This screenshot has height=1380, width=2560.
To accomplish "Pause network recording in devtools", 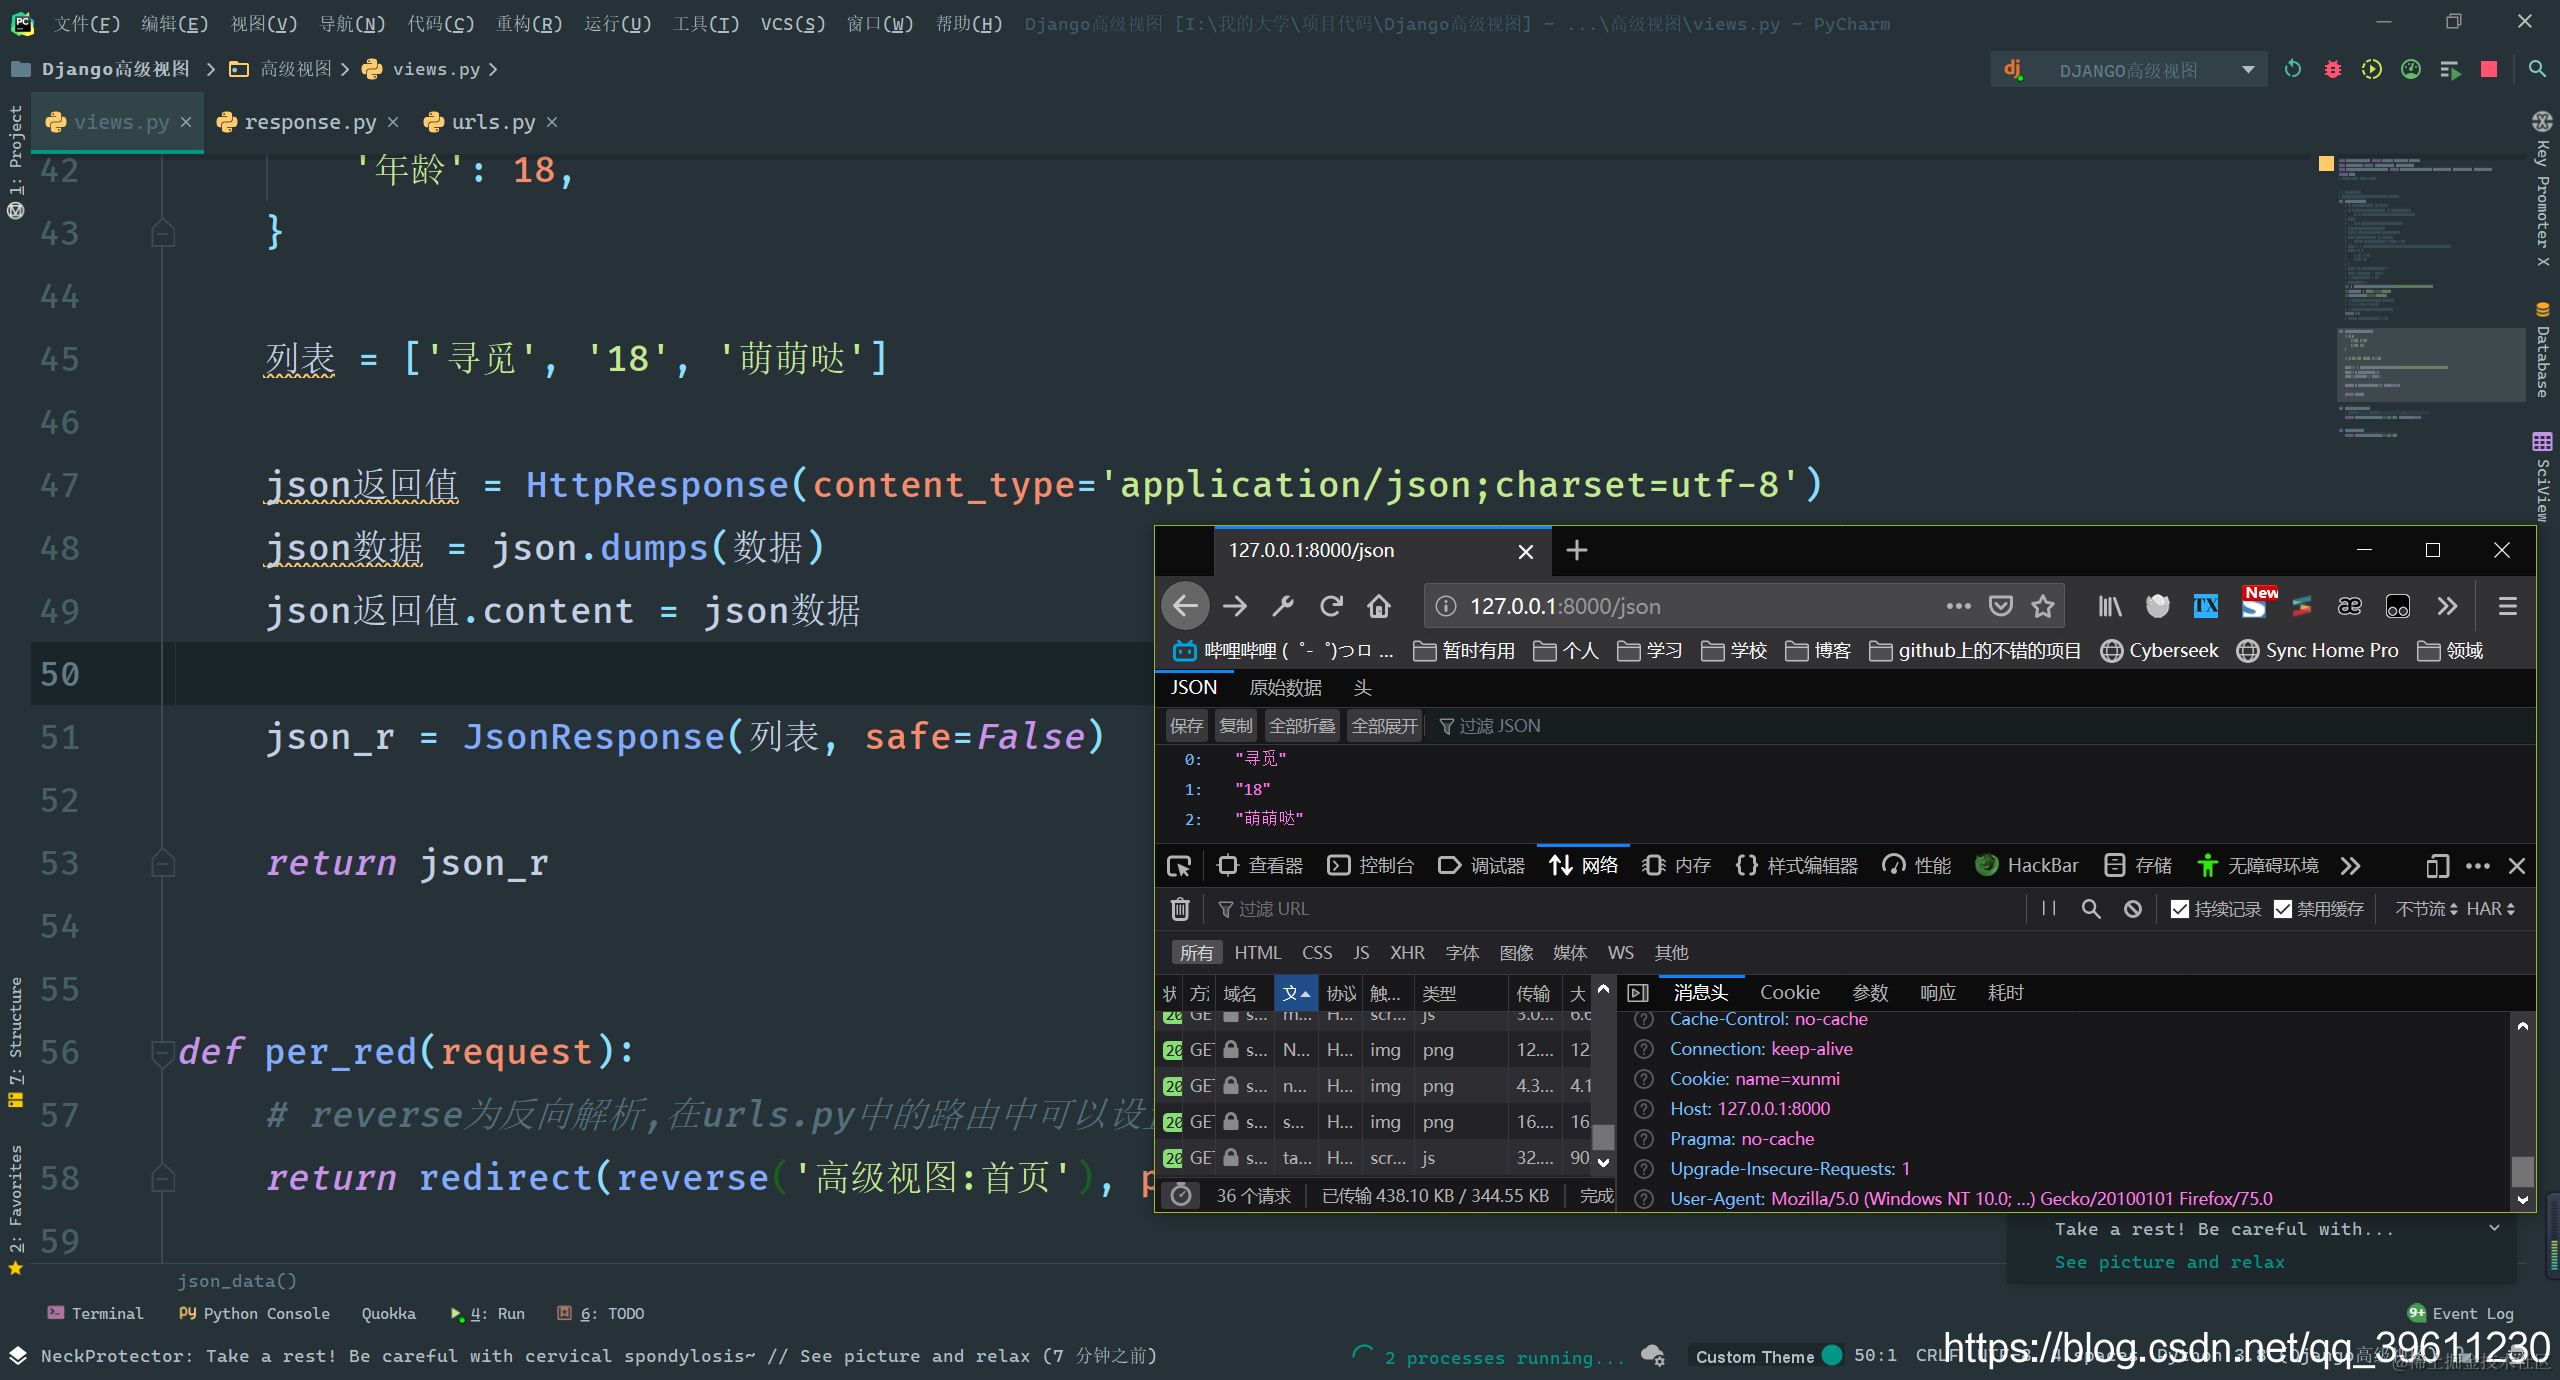I will pos(2049,909).
